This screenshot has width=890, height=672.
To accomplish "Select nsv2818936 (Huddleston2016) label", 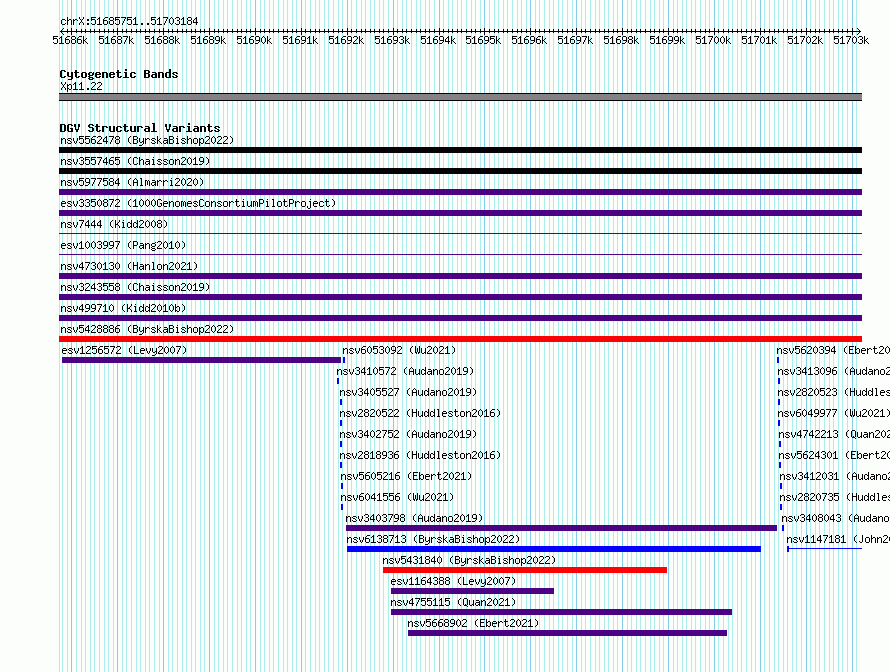I will [420, 455].
